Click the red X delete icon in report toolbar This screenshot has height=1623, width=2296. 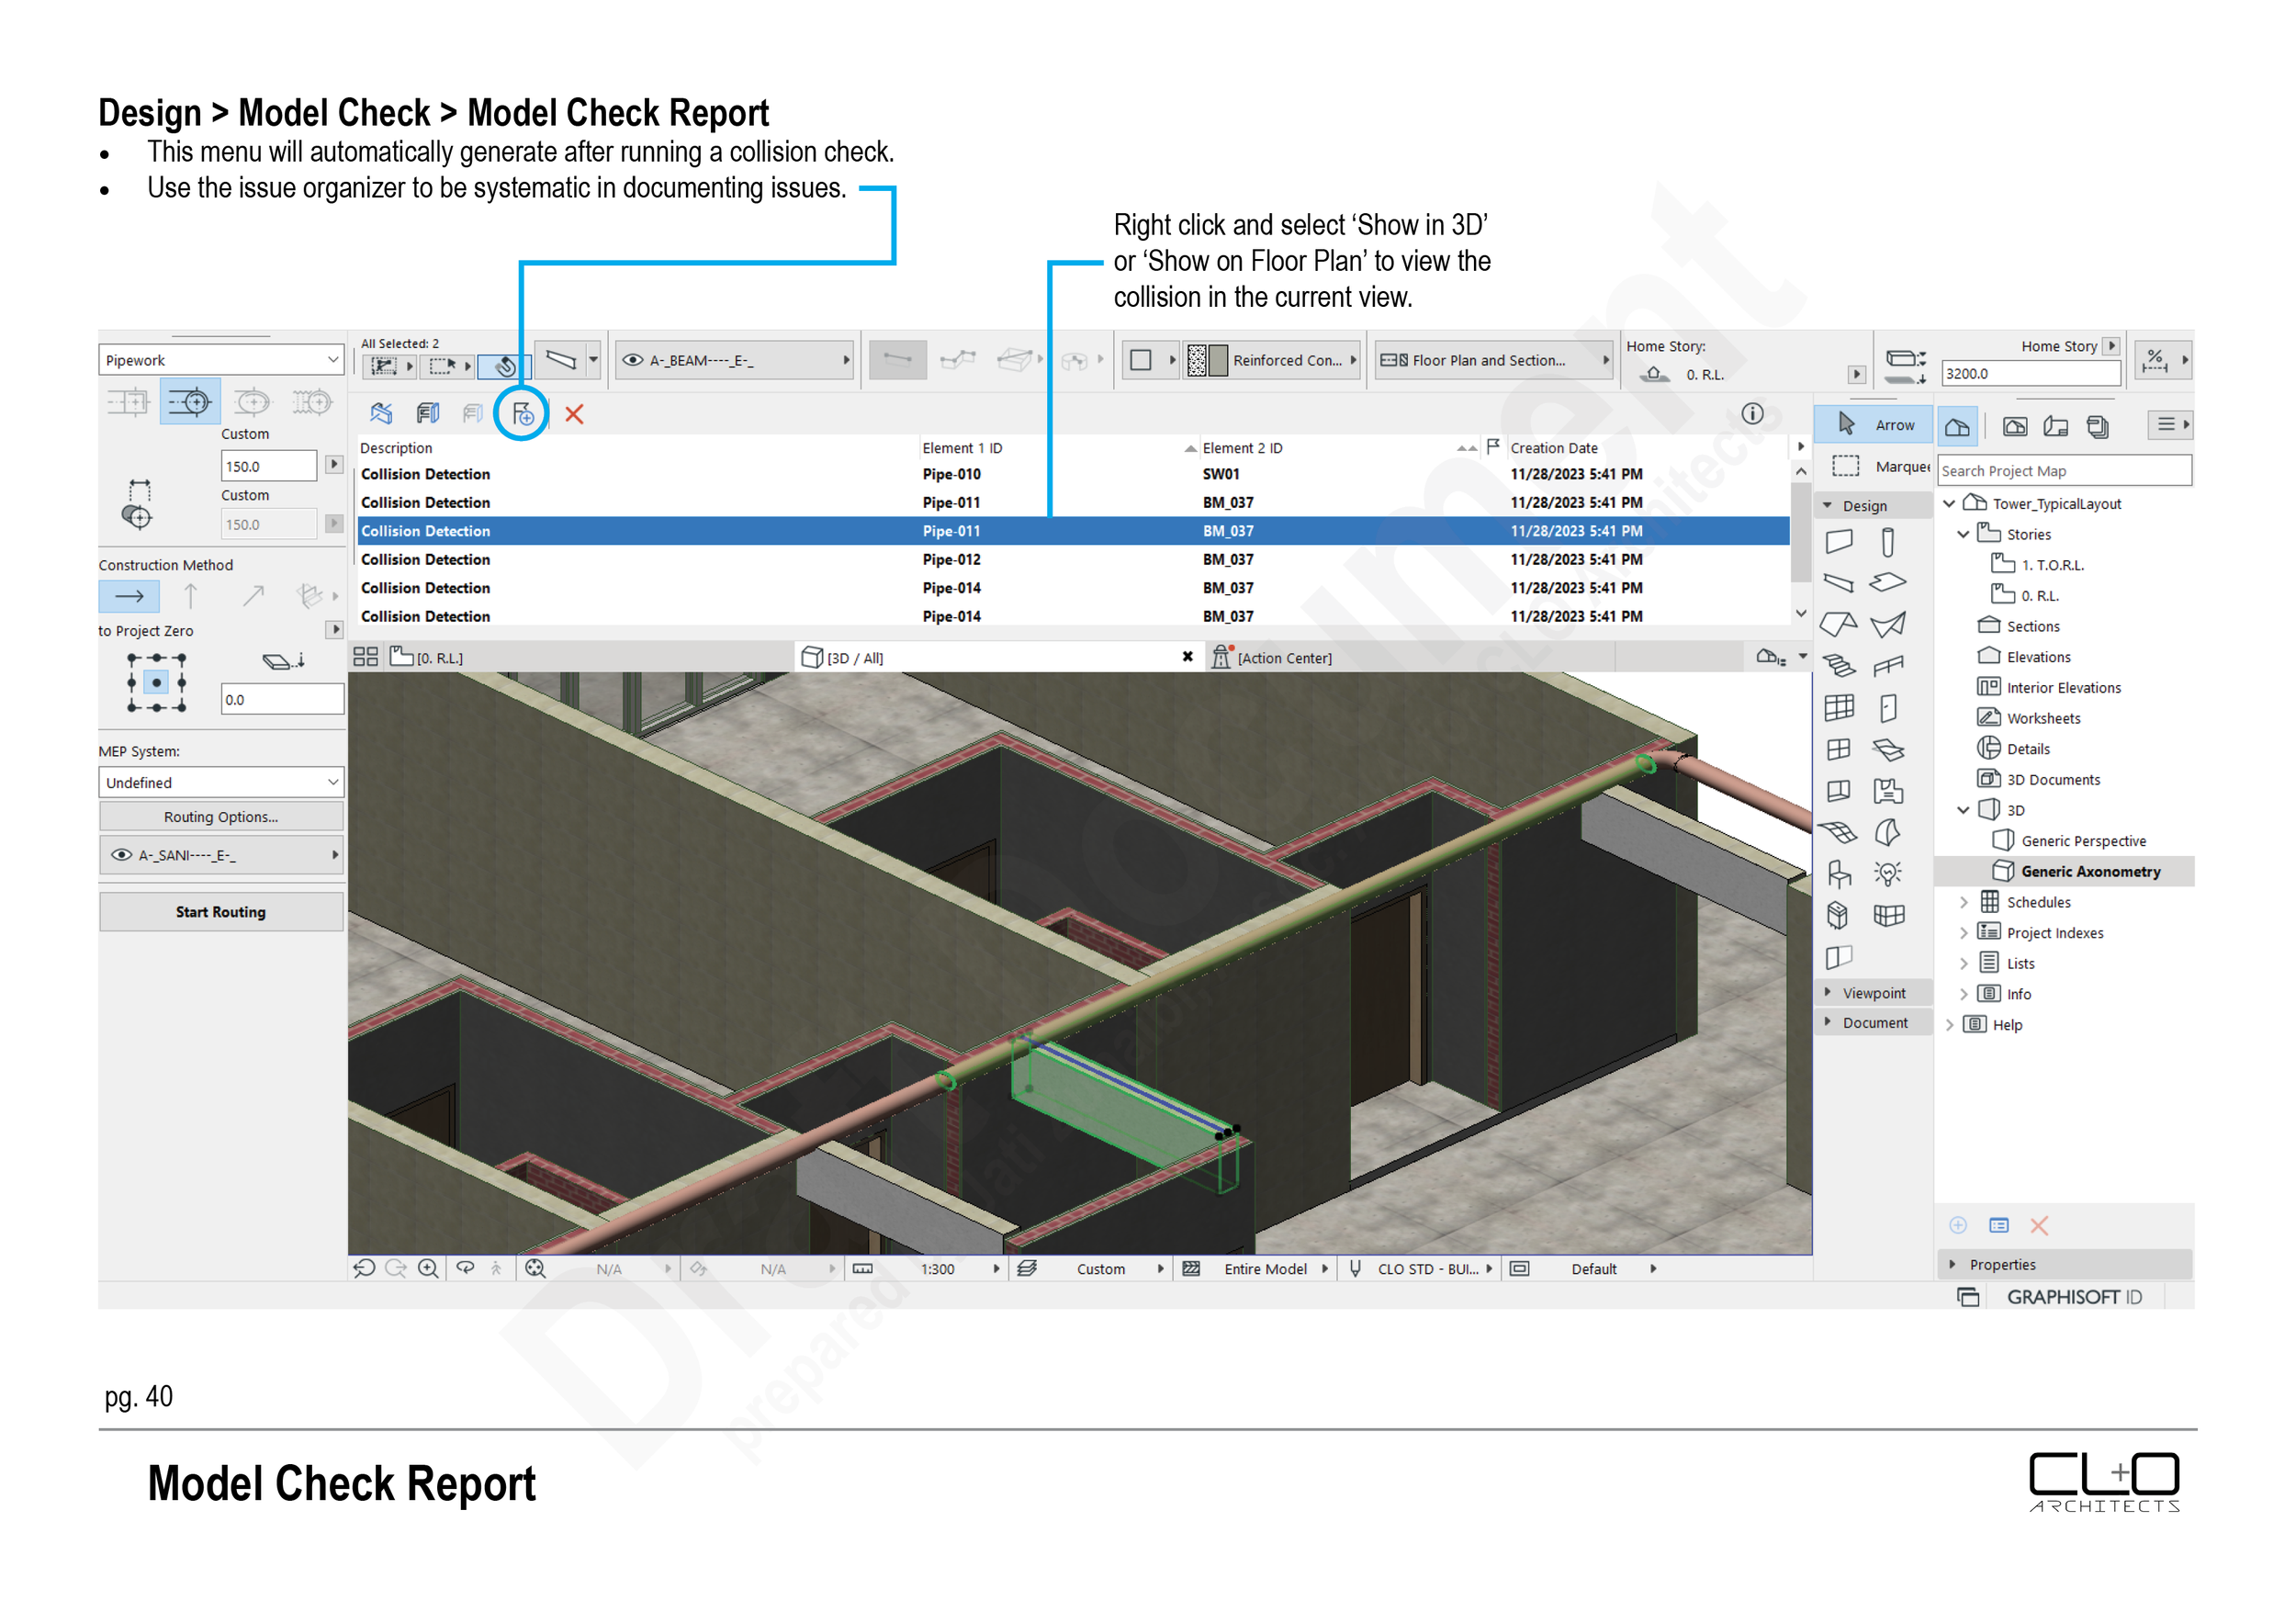pos(574,414)
